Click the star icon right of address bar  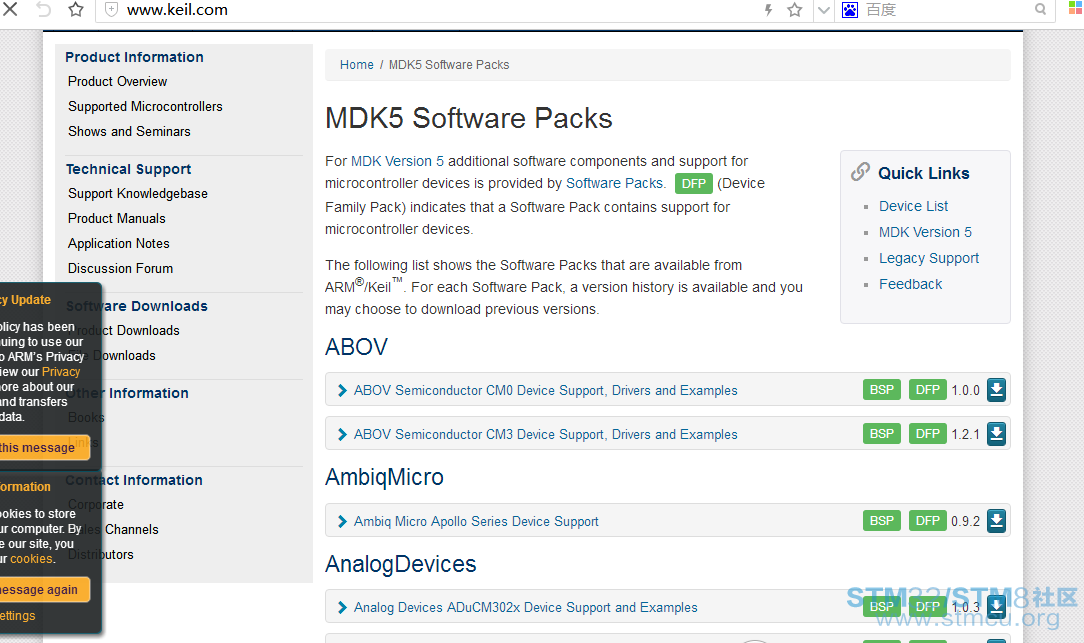(x=795, y=10)
